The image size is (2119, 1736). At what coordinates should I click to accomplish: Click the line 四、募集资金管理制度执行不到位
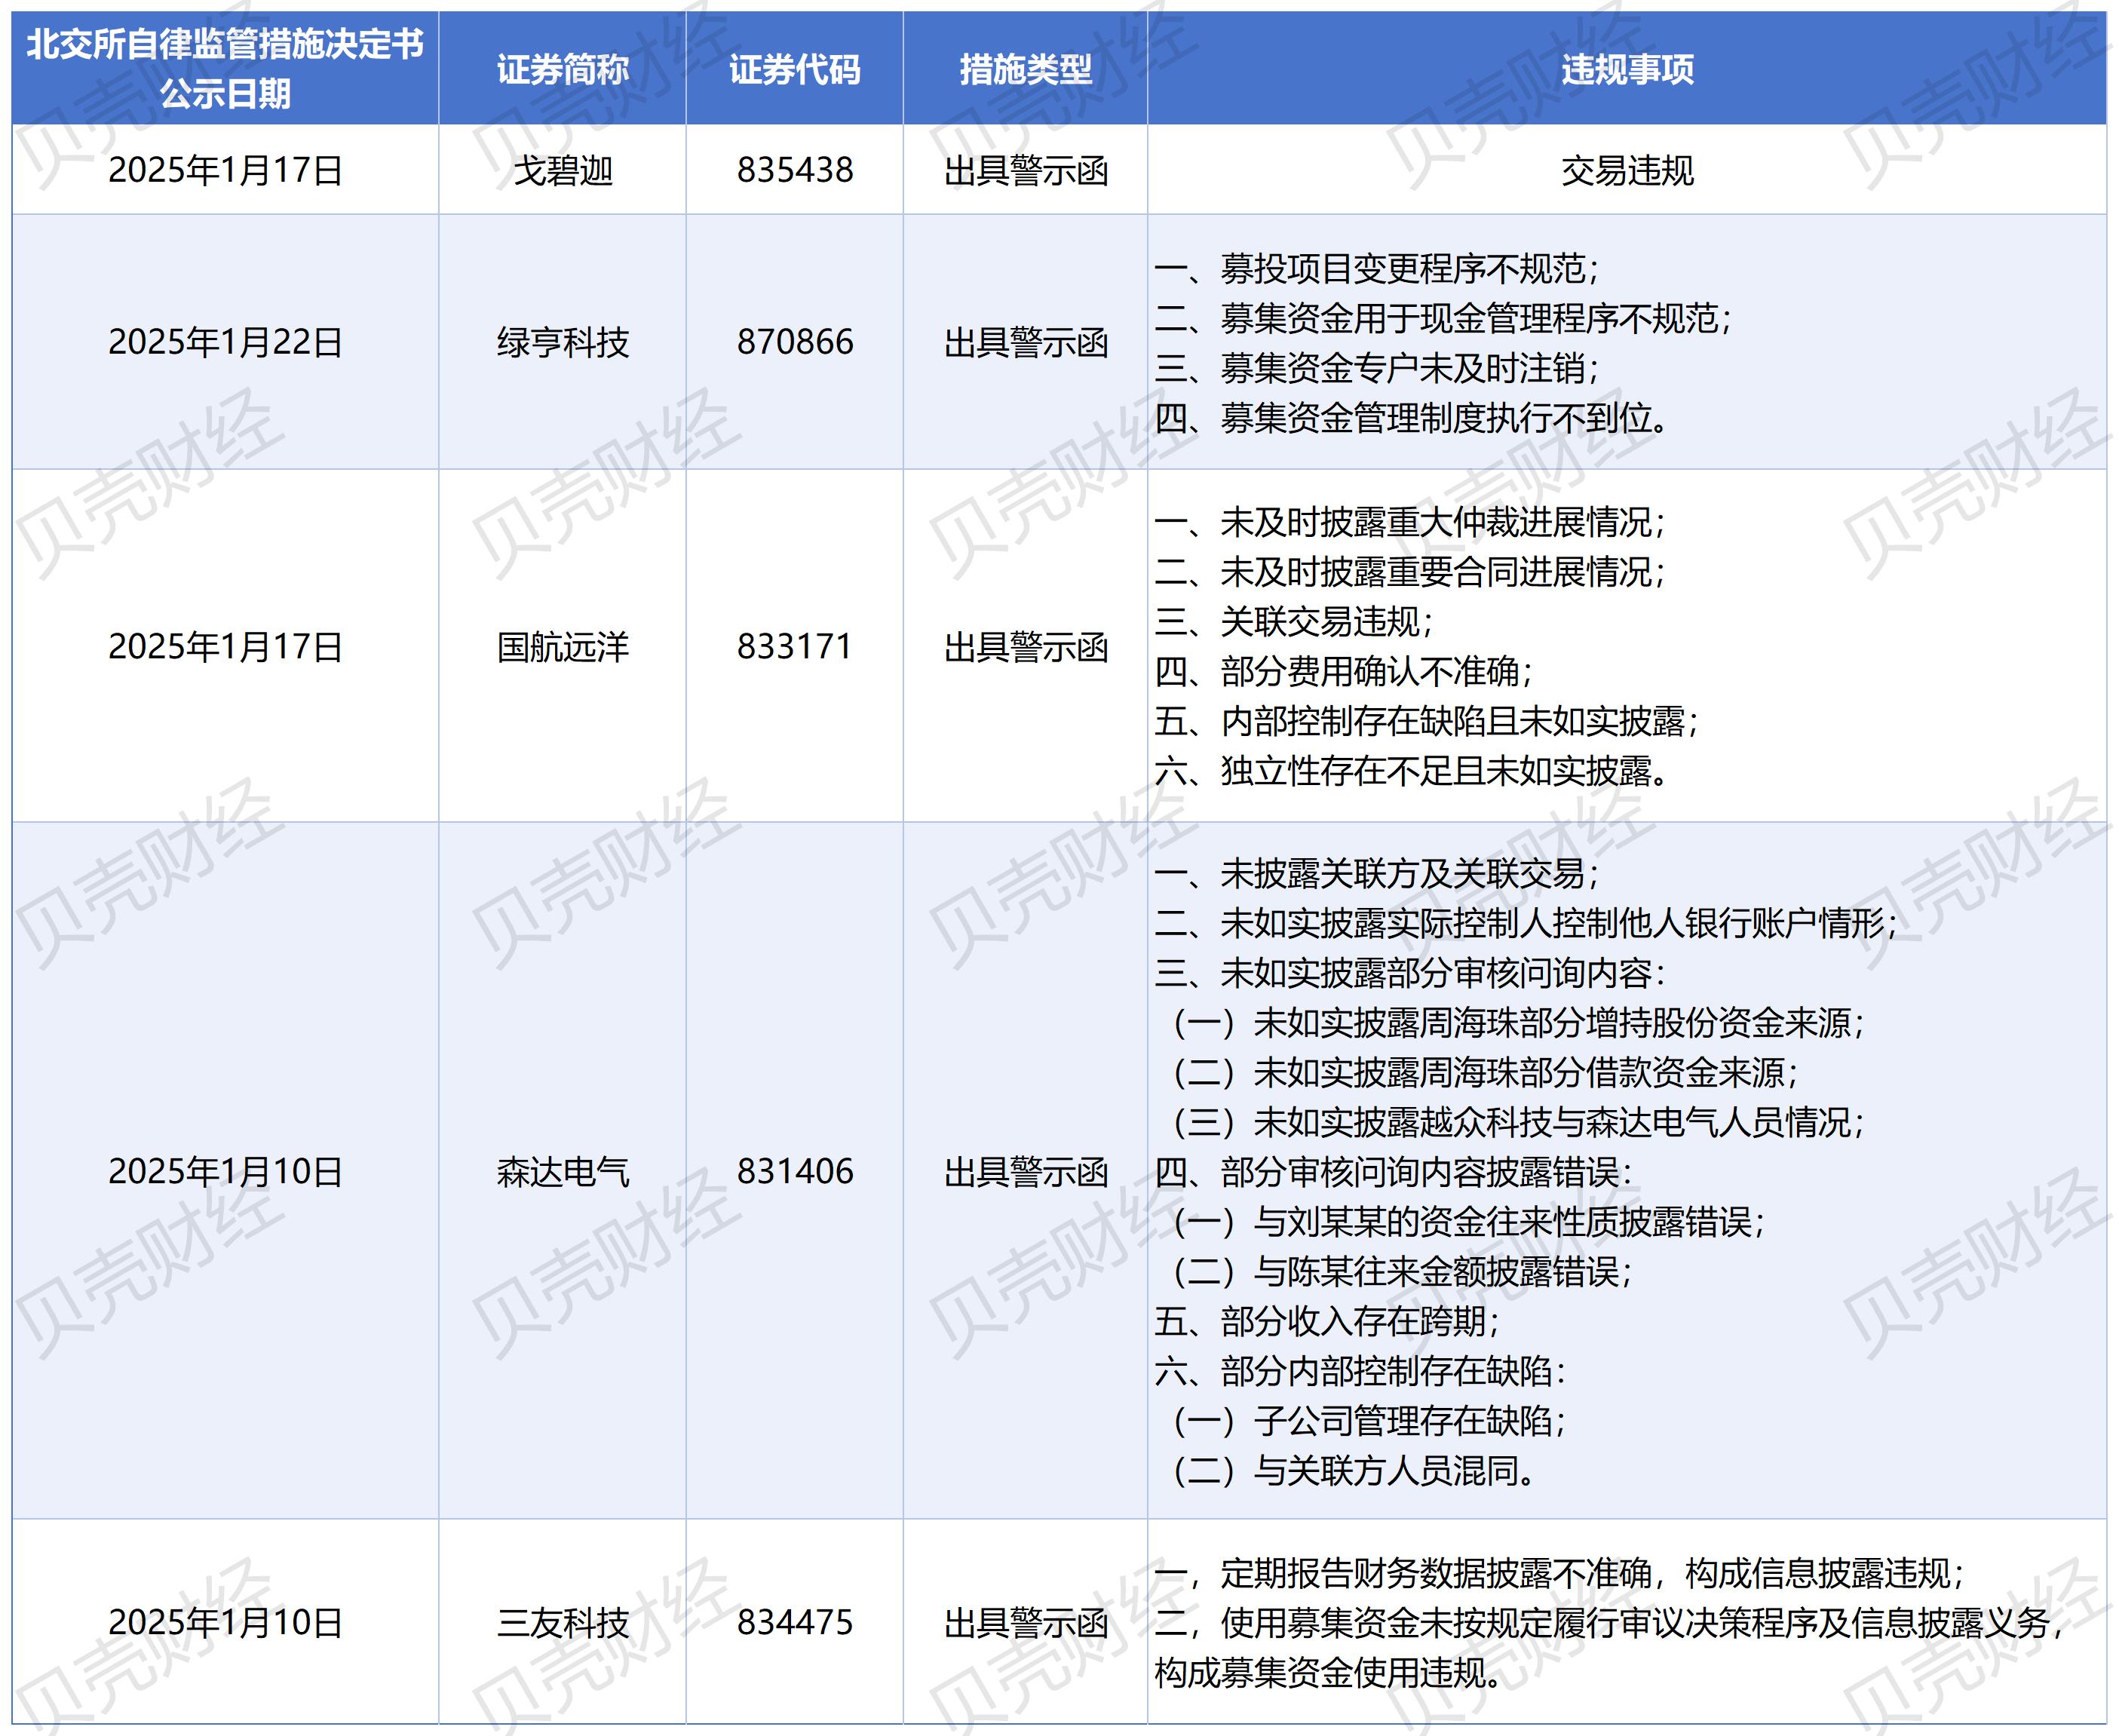1412,417
